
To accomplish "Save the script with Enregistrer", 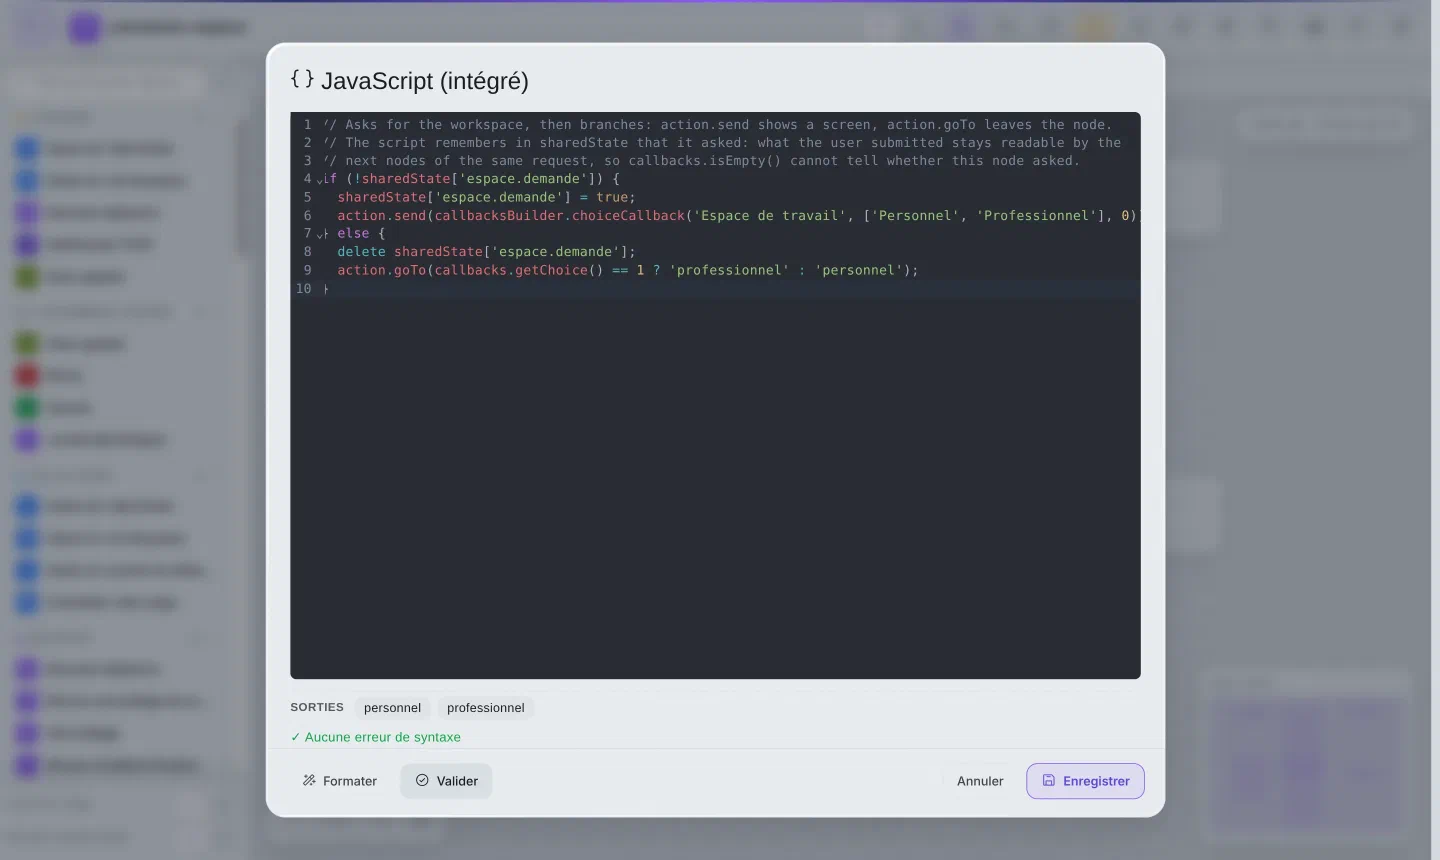I will tap(1085, 781).
